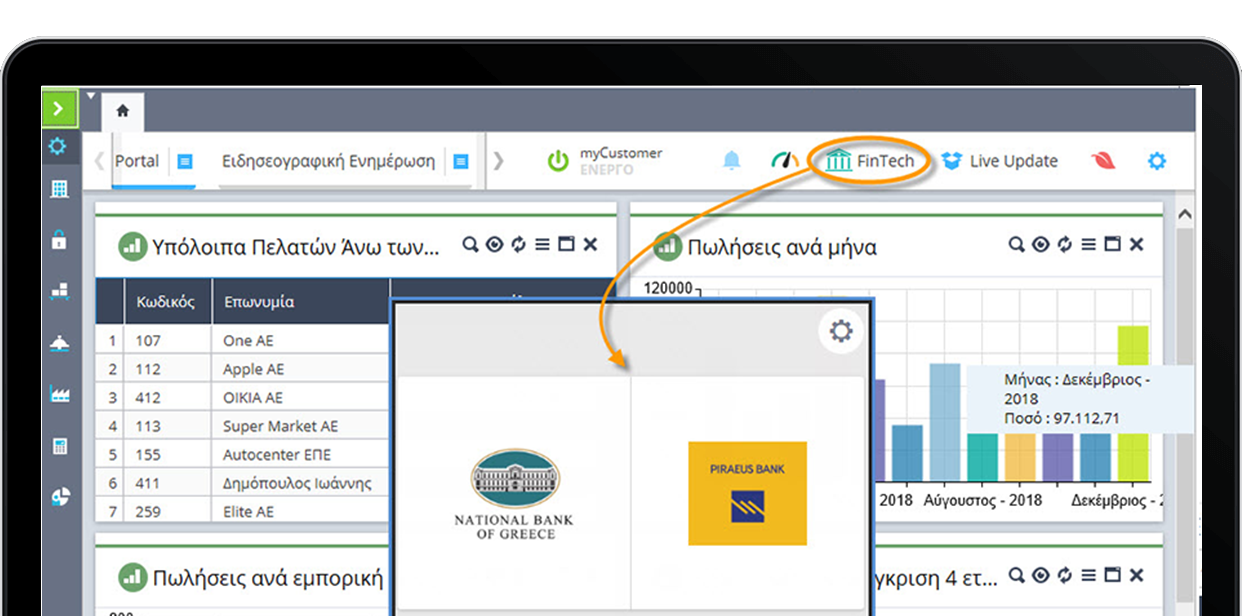Open pie chart reports in sidebar
Image resolution: width=1242 pixels, height=616 pixels.
point(59,497)
